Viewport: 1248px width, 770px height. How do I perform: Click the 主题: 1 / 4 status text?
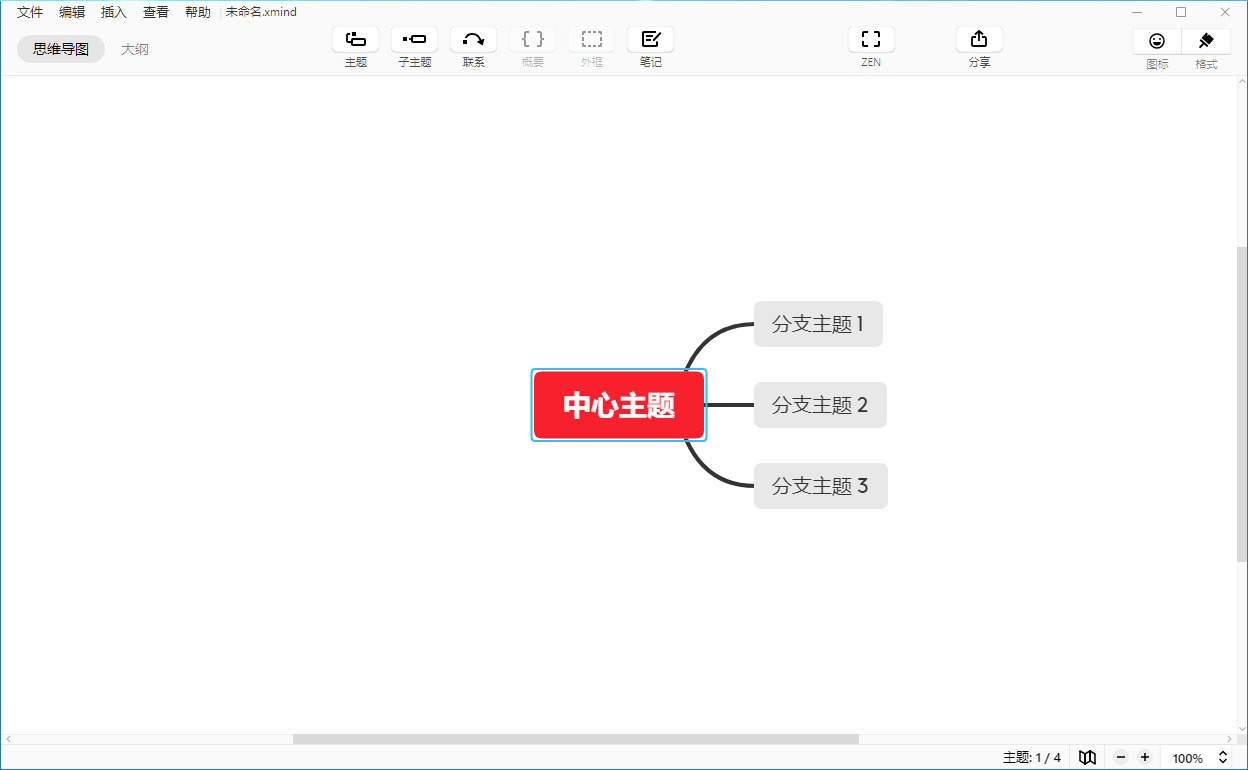[x=1032, y=758]
